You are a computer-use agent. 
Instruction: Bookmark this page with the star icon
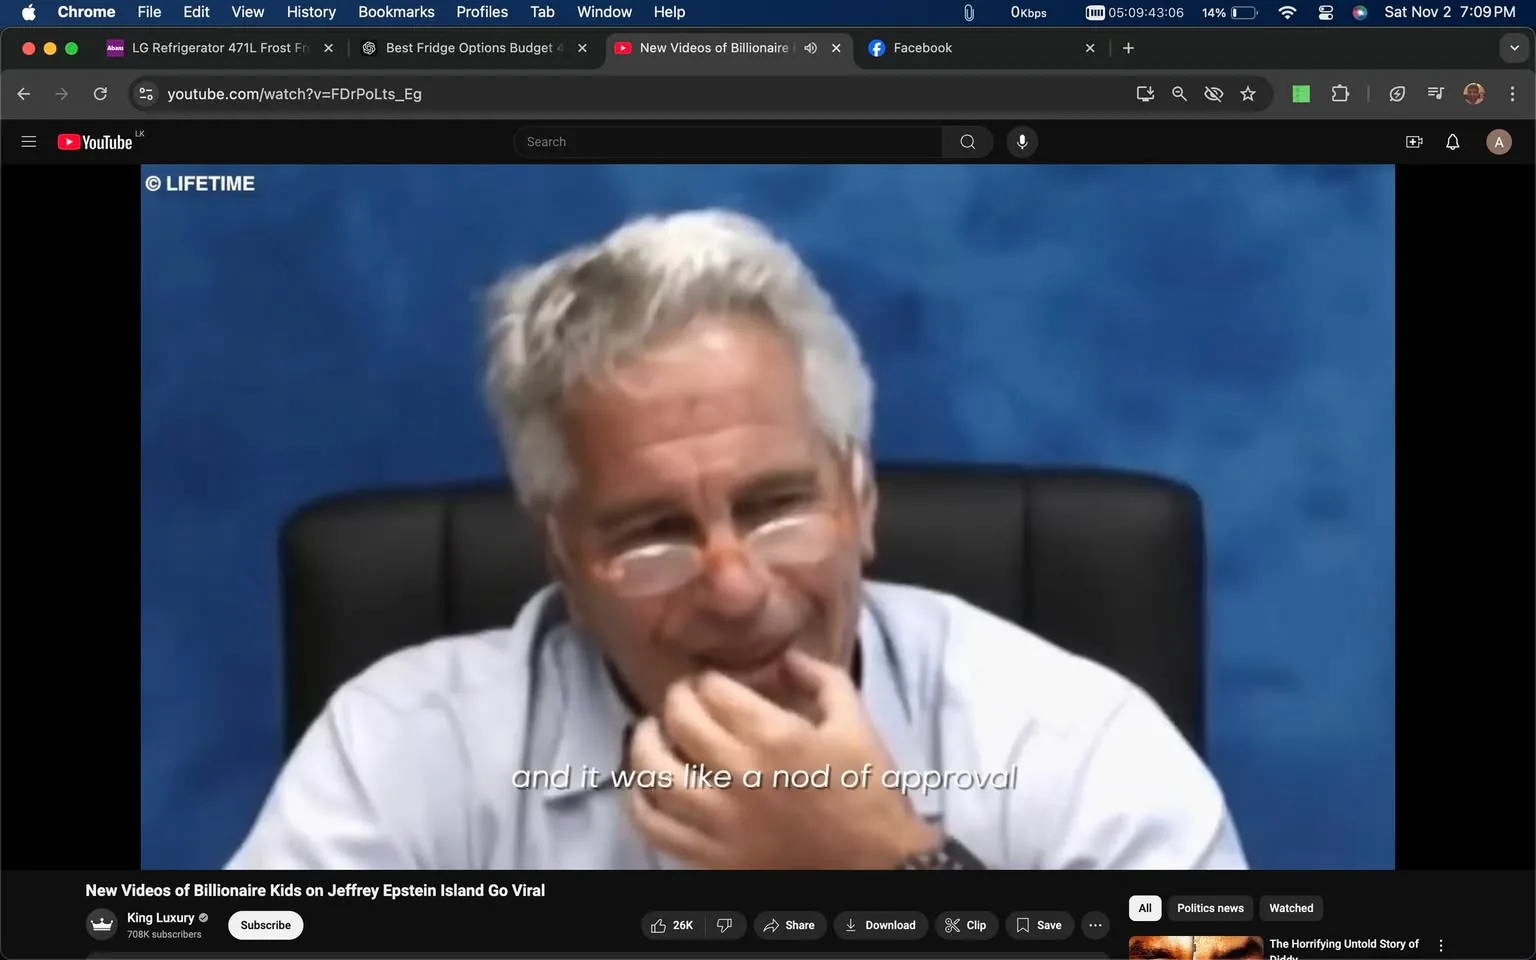[1247, 93]
